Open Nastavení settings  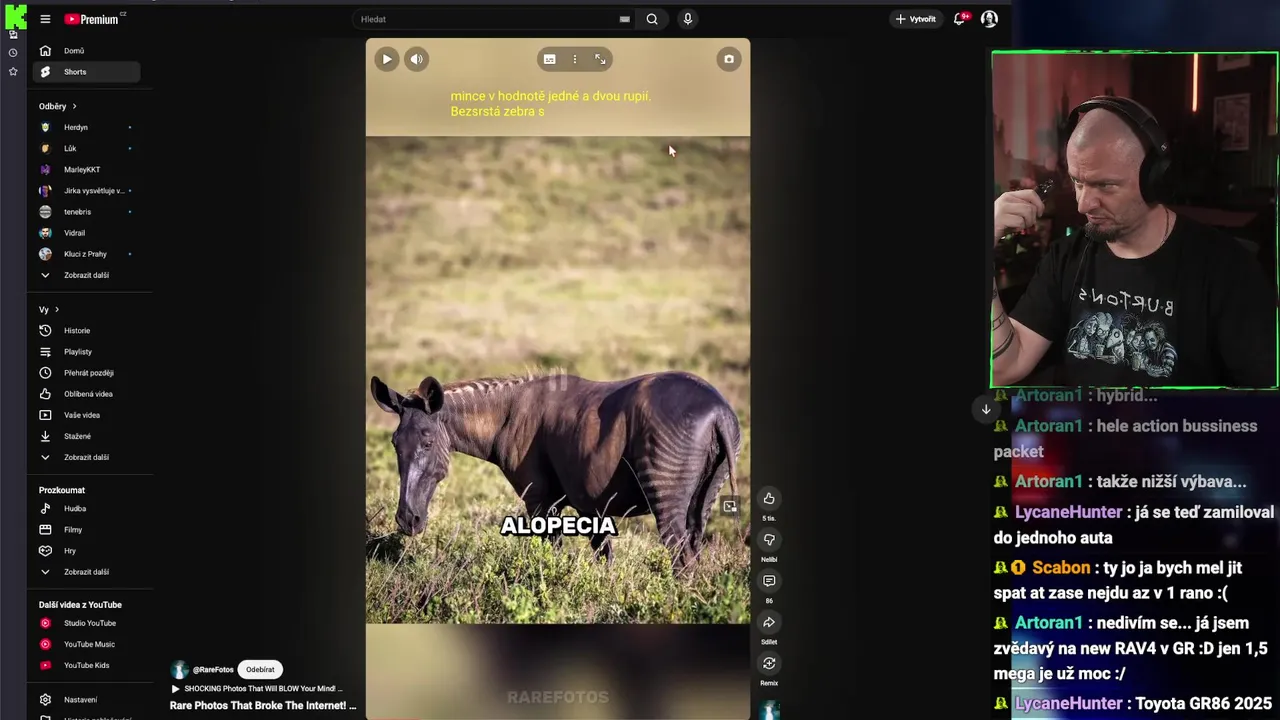(86, 699)
